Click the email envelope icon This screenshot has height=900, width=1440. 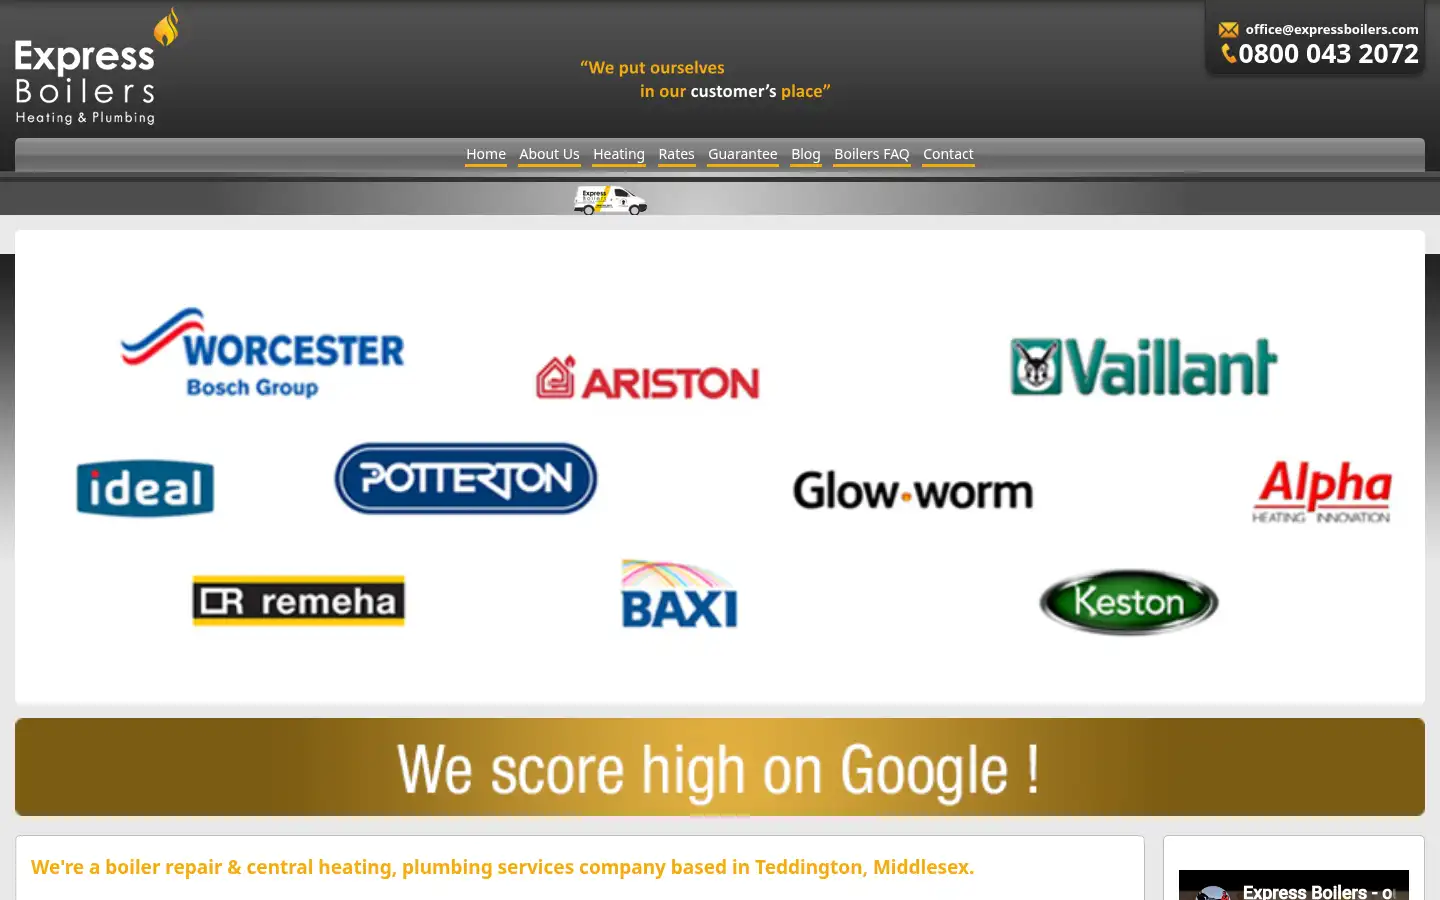1229,30
